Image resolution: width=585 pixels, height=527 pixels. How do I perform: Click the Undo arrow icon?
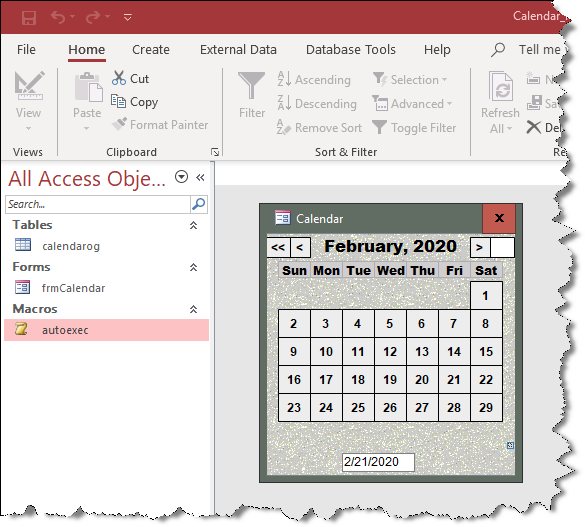(x=58, y=17)
